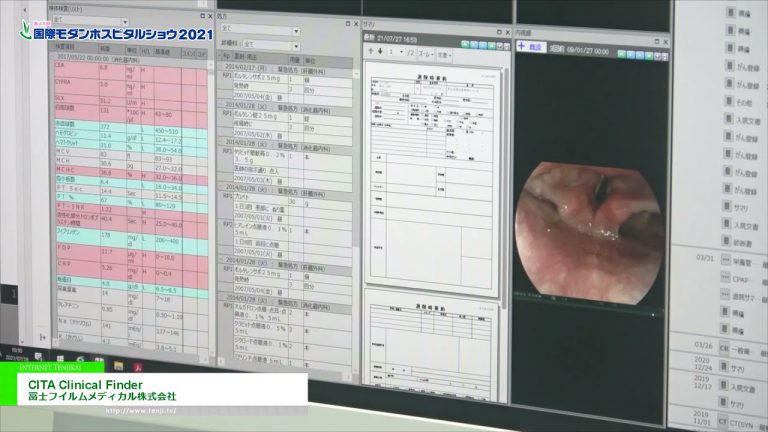Collapse left sidebar with arrow at top
The height and width of the screenshot is (432, 768).
click(x=25, y=10)
